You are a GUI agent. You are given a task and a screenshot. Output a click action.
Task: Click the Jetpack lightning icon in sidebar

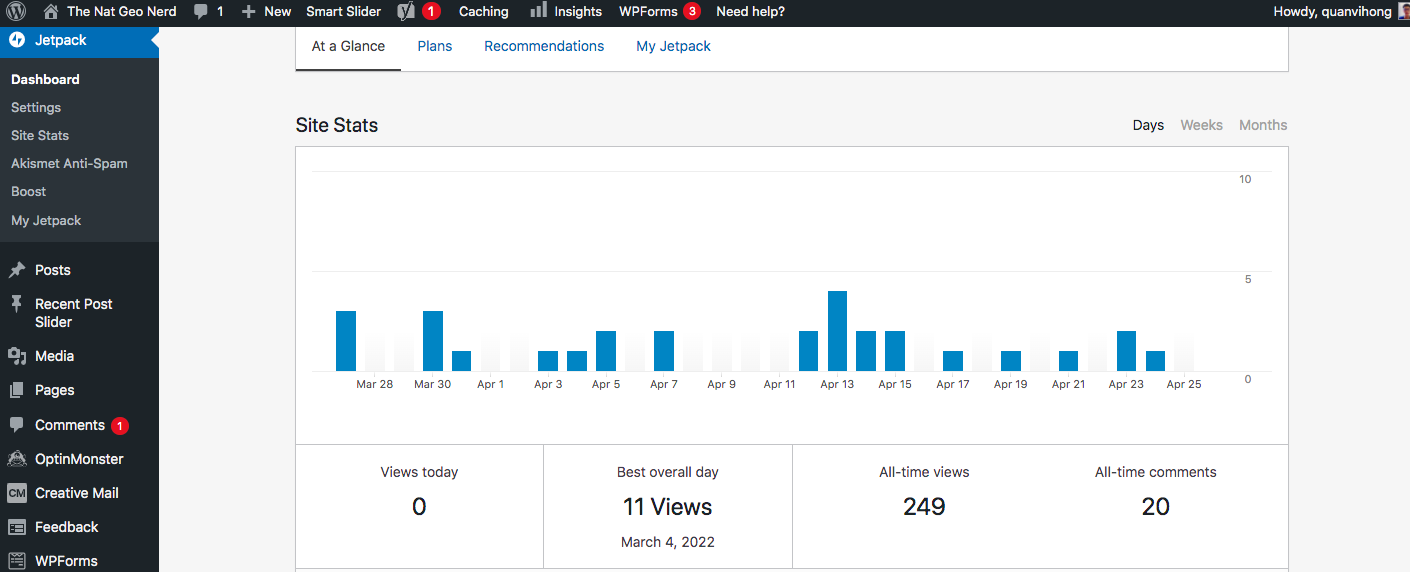[17, 41]
